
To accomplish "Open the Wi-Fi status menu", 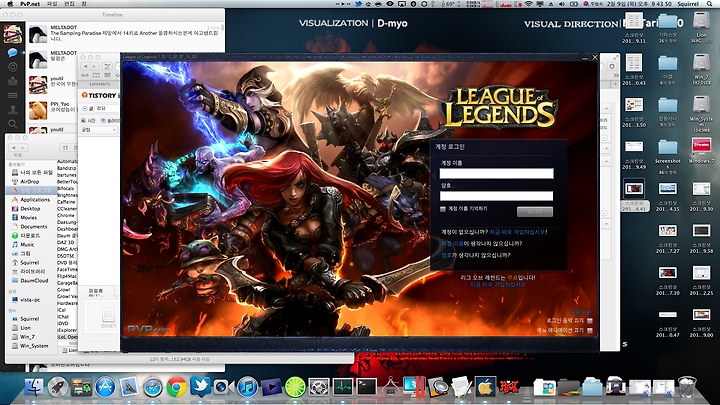I will [x=529, y=4].
